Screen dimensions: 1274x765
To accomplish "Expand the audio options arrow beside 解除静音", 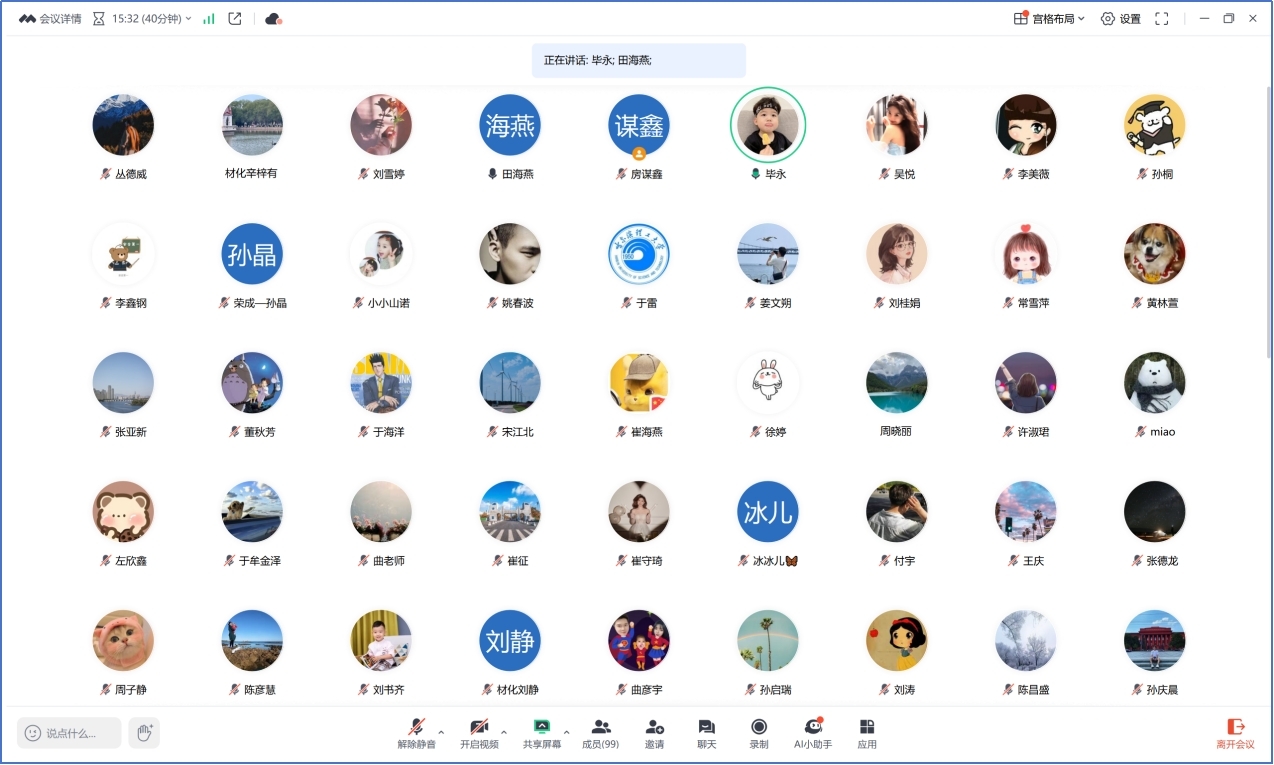I will [441, 732].
